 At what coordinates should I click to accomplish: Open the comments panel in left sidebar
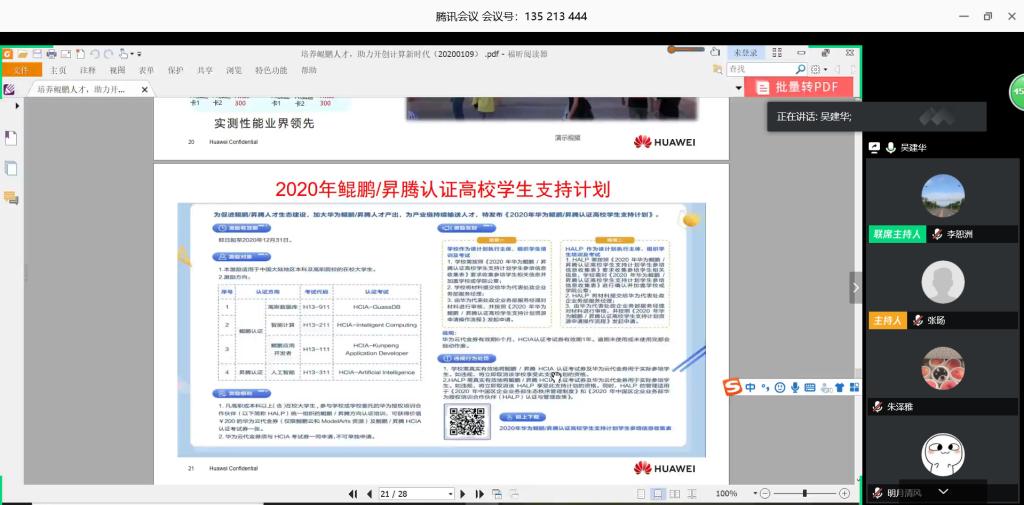pyautogui.click(x=11, y=198)
